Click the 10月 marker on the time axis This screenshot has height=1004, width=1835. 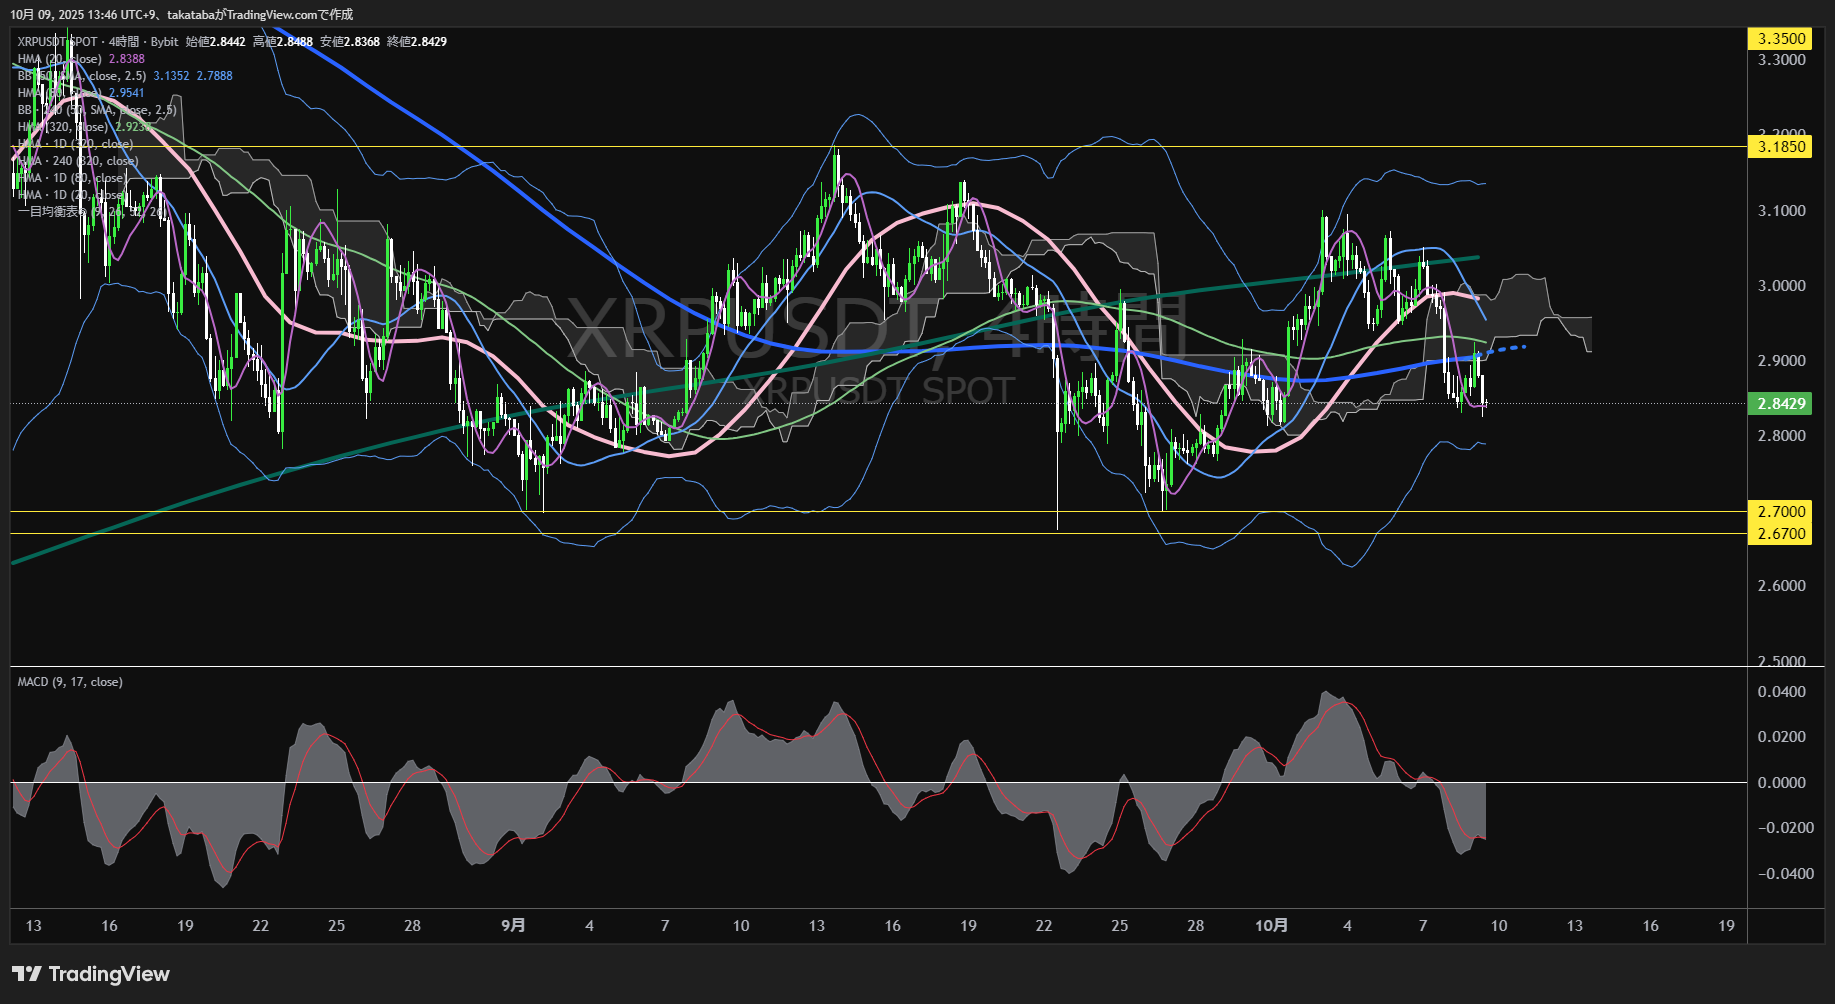click(x=1271, y=926)
